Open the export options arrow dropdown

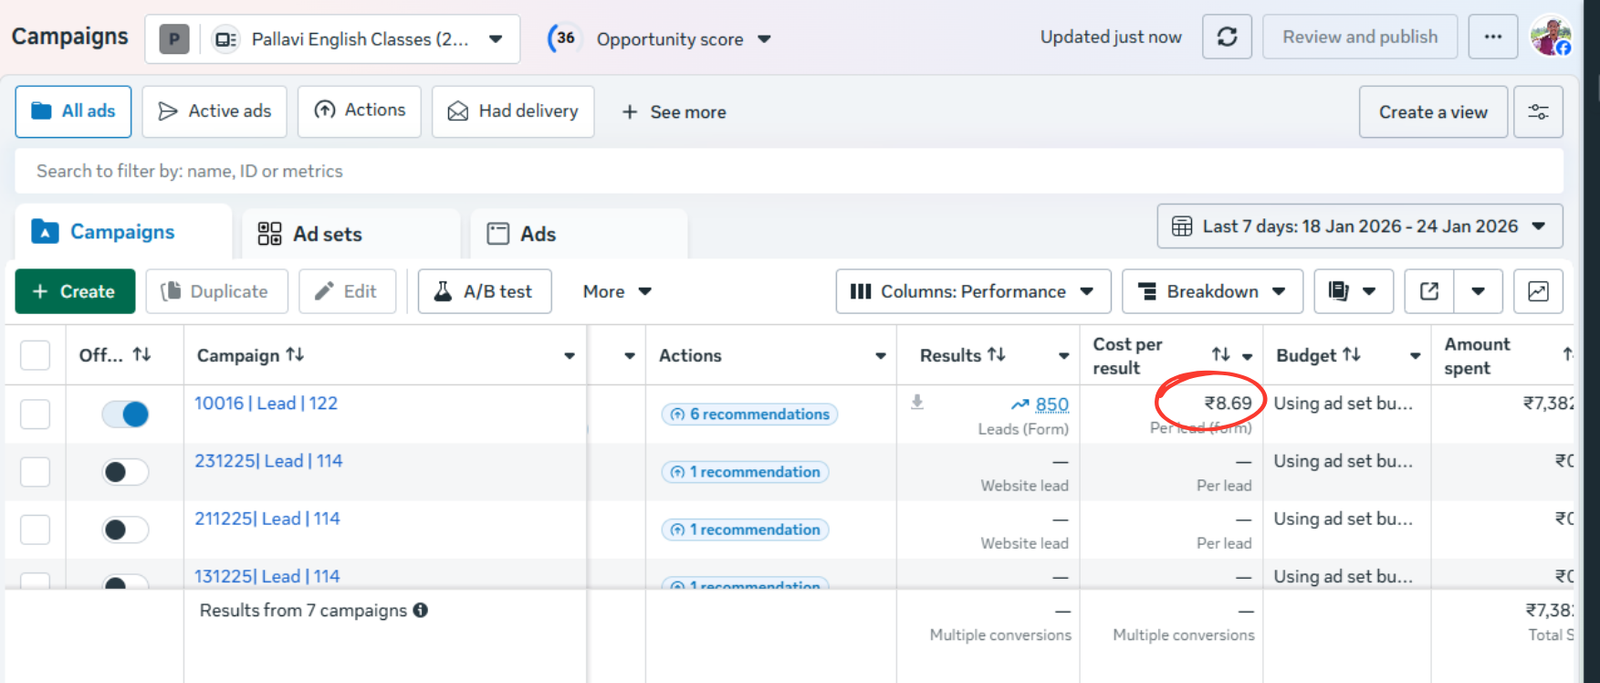pyautogui.click(x=1478, y=291)
